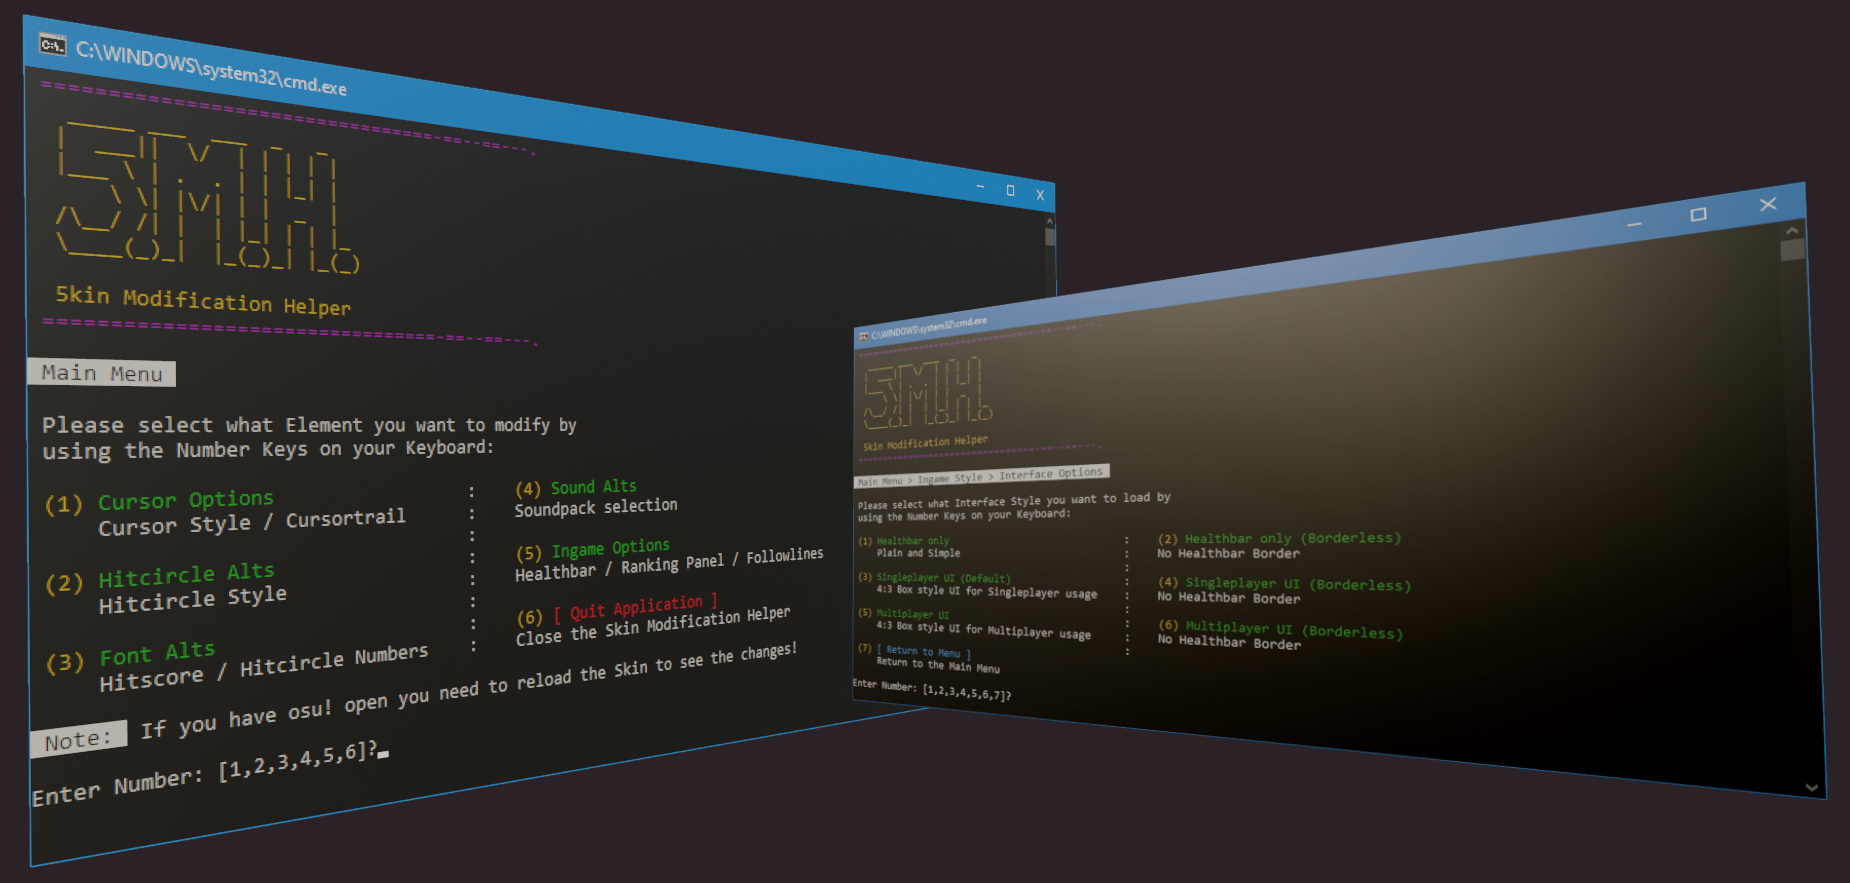Click 'Close the Skin Modification Helper' text

pos(653,626)
